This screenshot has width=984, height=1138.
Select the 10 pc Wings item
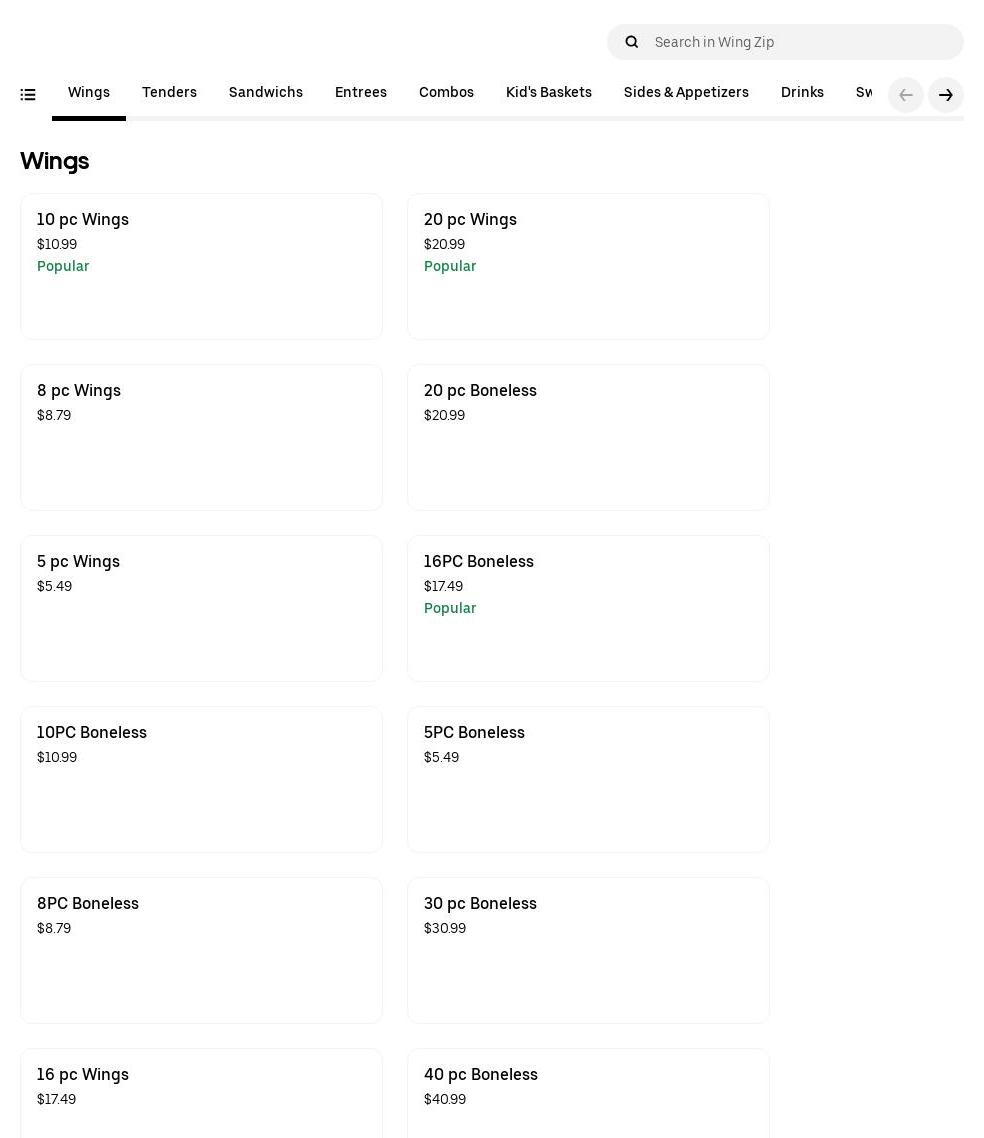(x=201, y=266)
